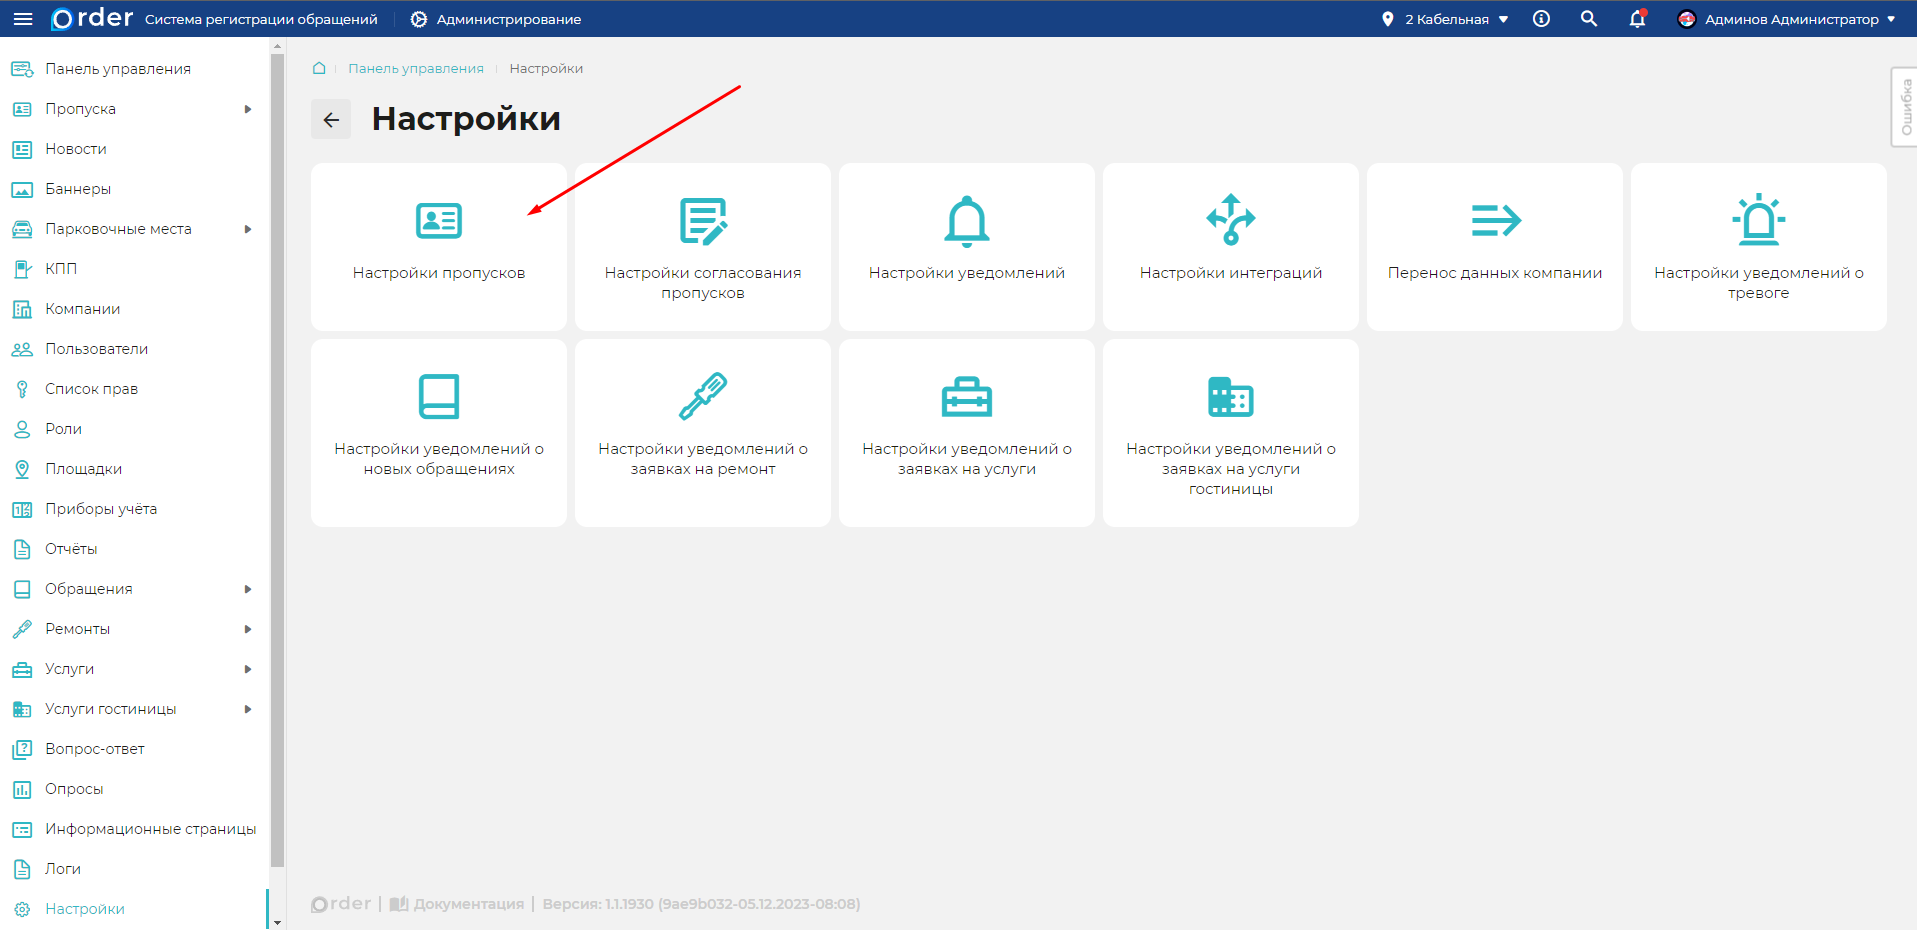Screen dimensions: 1917x930
Task: Open the Настройки интеграций card
Action: coord(1230,247)
